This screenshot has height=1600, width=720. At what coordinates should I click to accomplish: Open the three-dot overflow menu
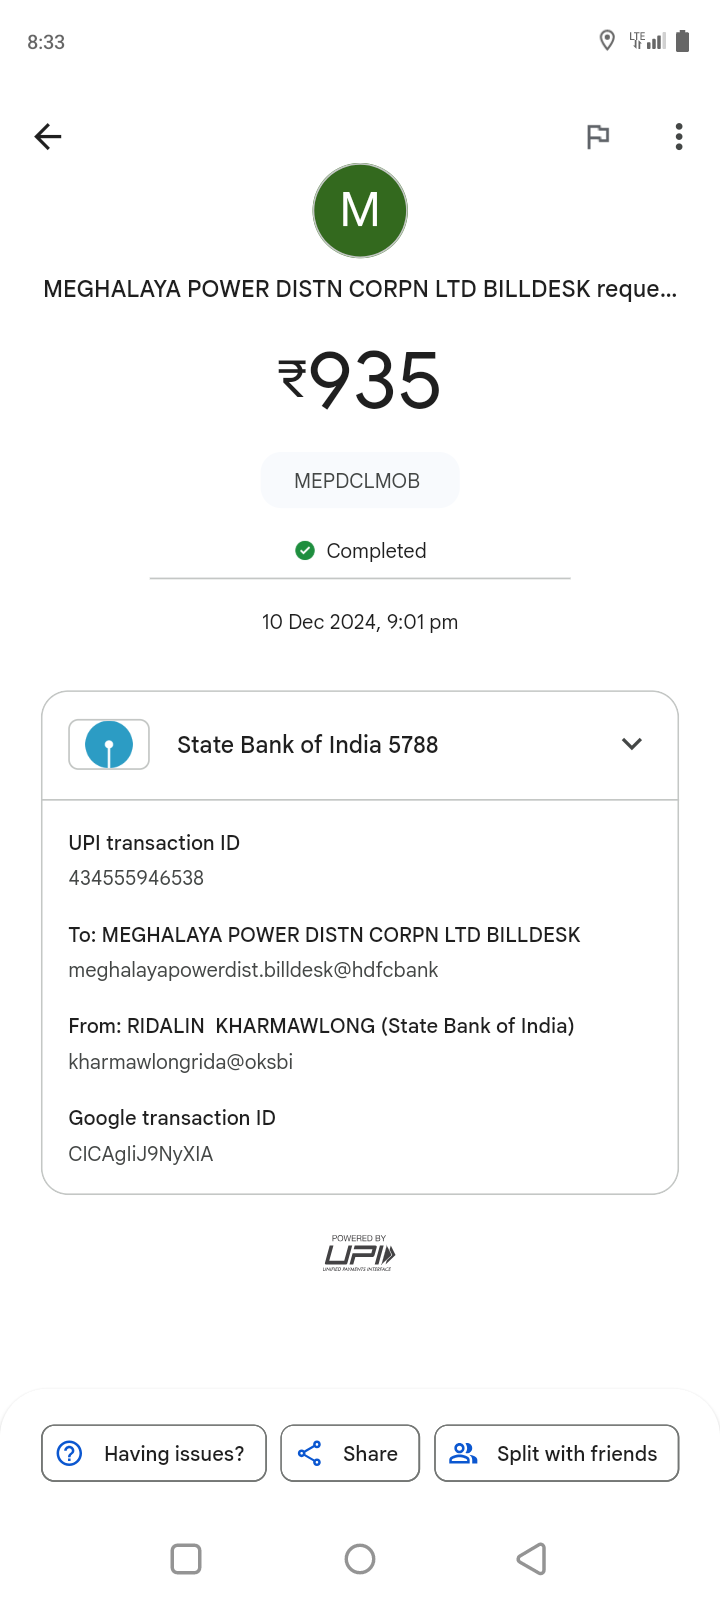pos(679,136)
